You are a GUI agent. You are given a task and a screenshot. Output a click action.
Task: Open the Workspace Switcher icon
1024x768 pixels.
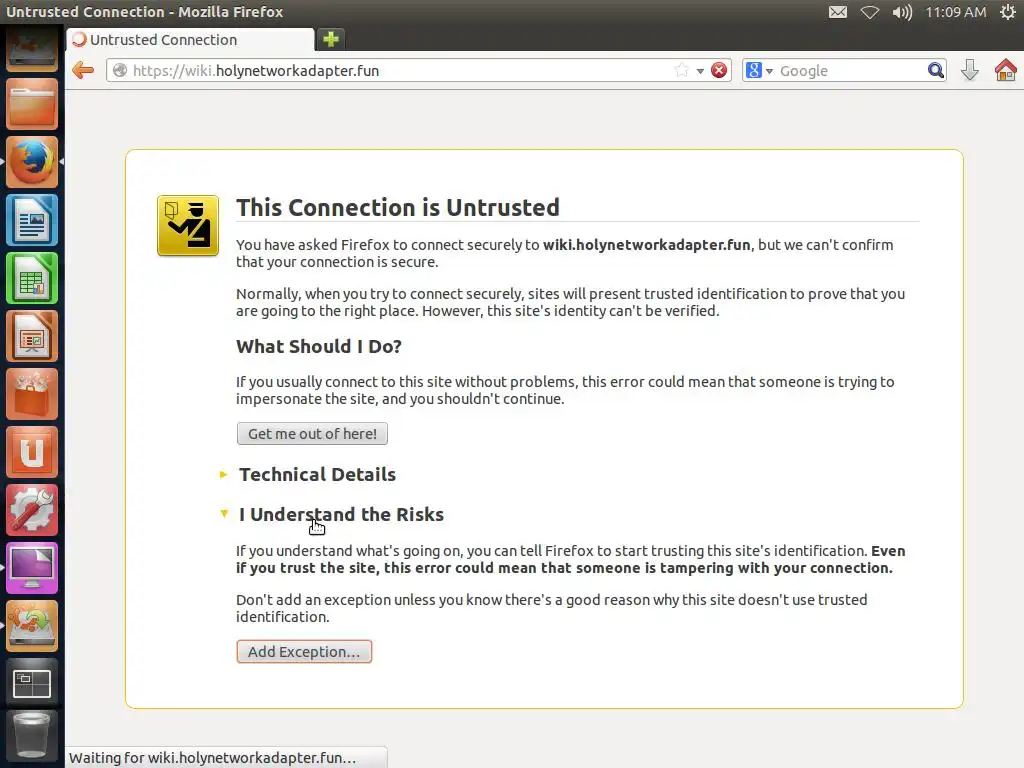[32, 684]
